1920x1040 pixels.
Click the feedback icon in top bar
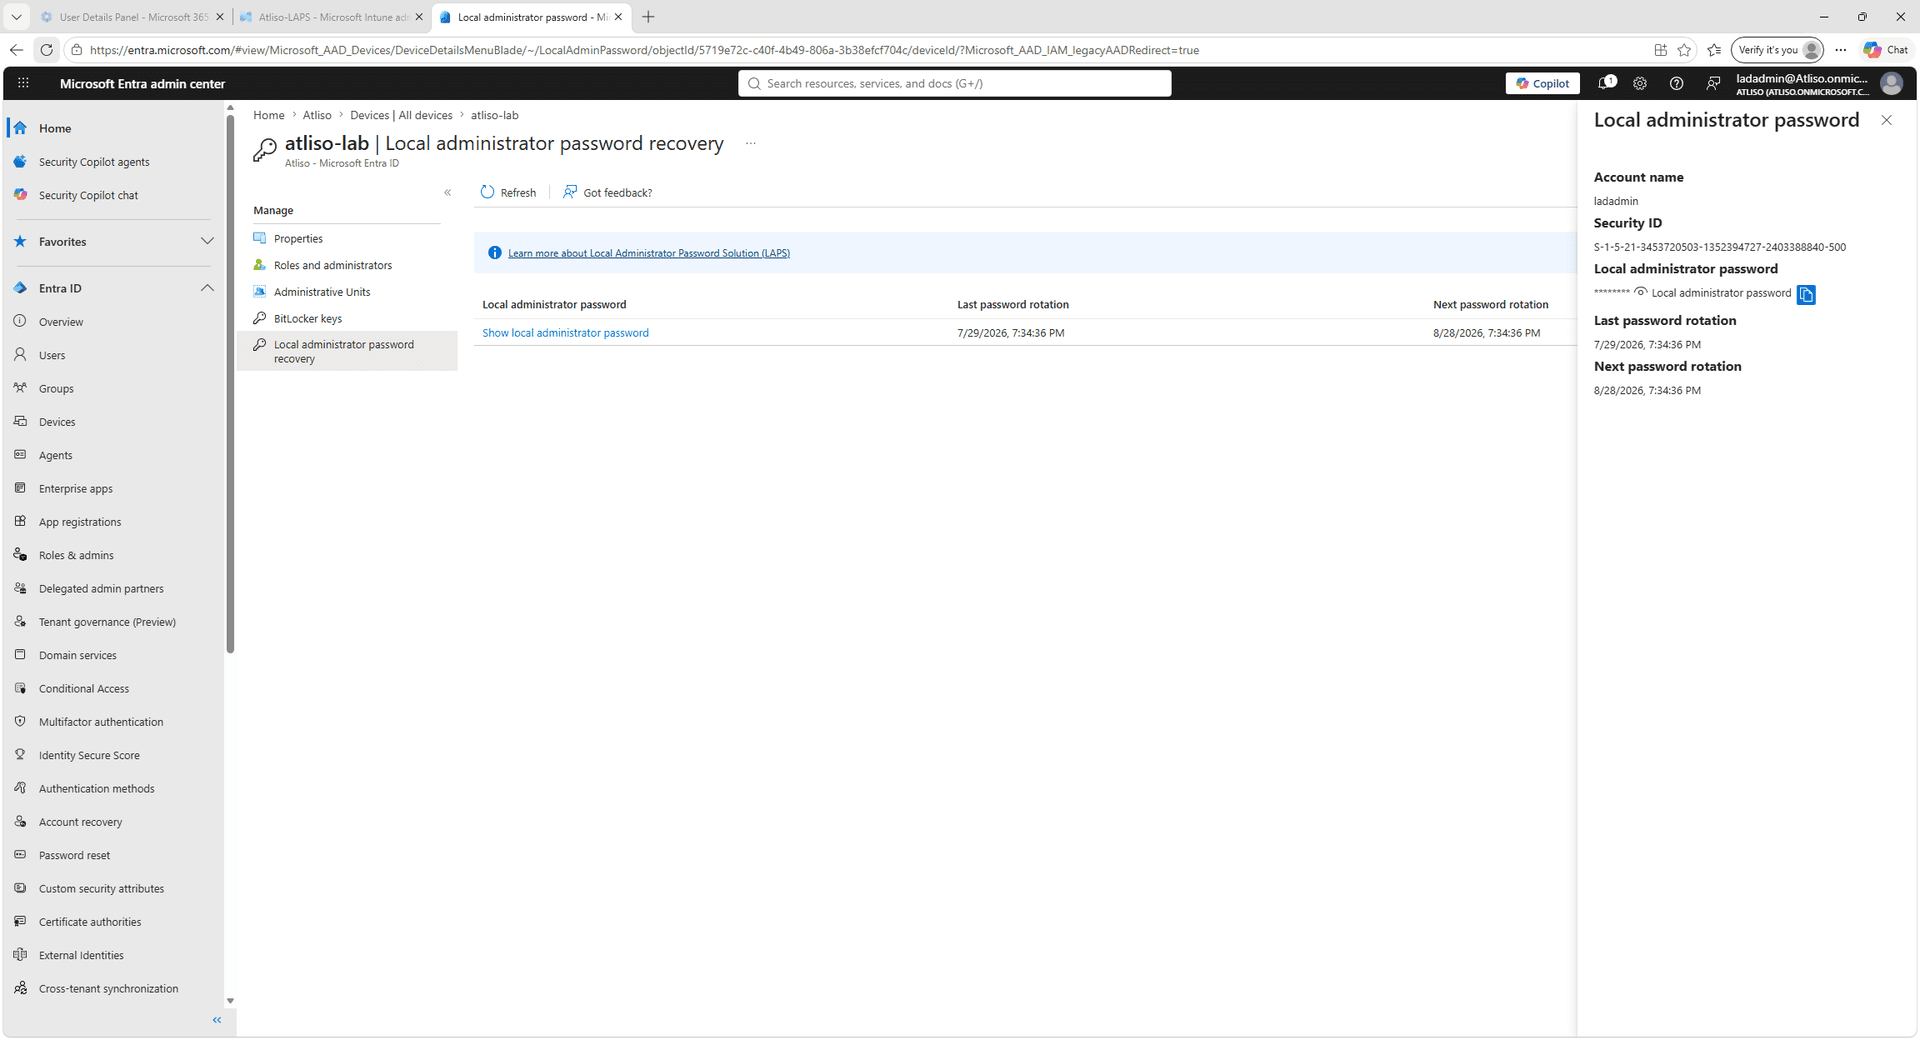1713,84
